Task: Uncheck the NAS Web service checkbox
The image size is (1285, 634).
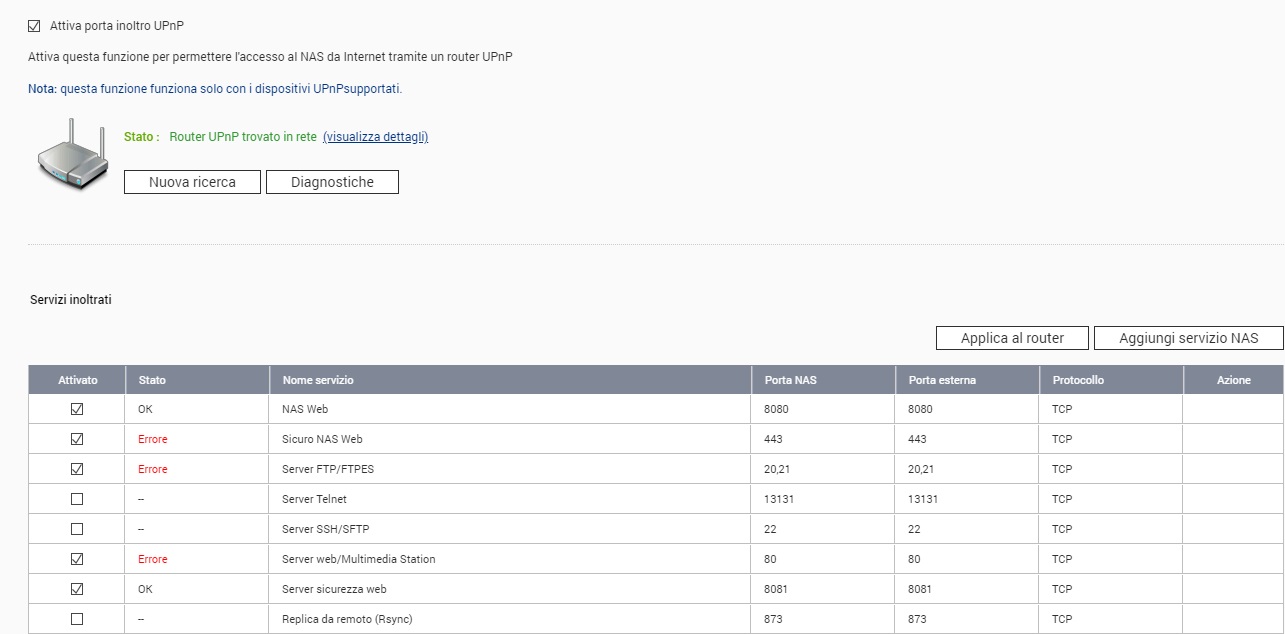Action: [77, 409]
